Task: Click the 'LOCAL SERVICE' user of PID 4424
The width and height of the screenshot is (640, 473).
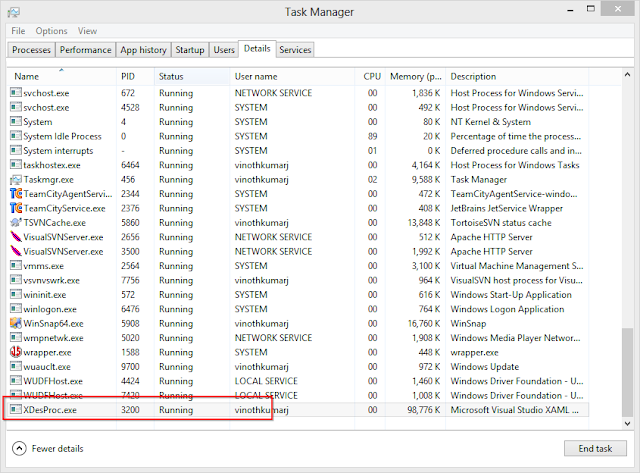Action: pyautogui.click(x=266, y=381)
